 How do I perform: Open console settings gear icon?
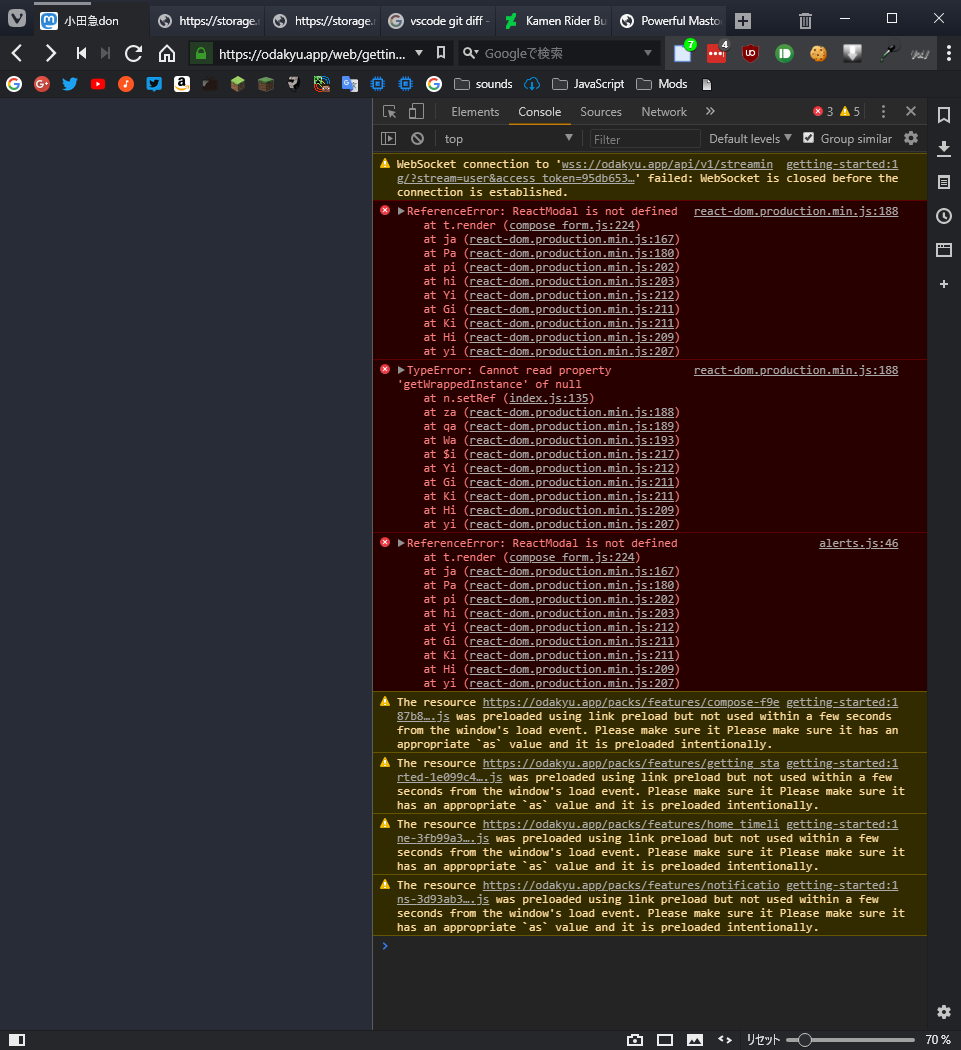click(911, 138)
